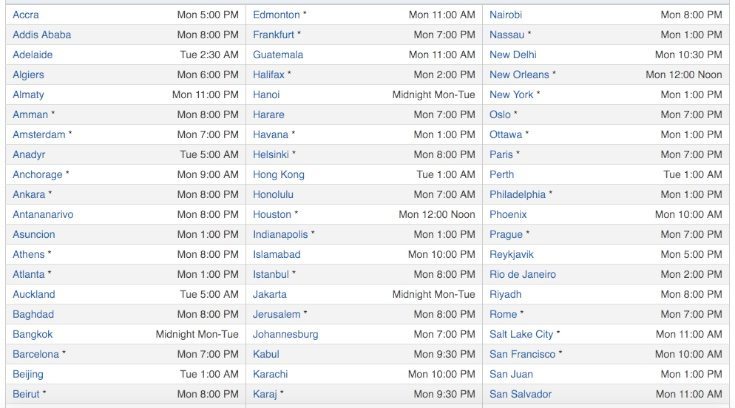
Task: Open the Addis Ababa city link
Action: click(42, 35)
